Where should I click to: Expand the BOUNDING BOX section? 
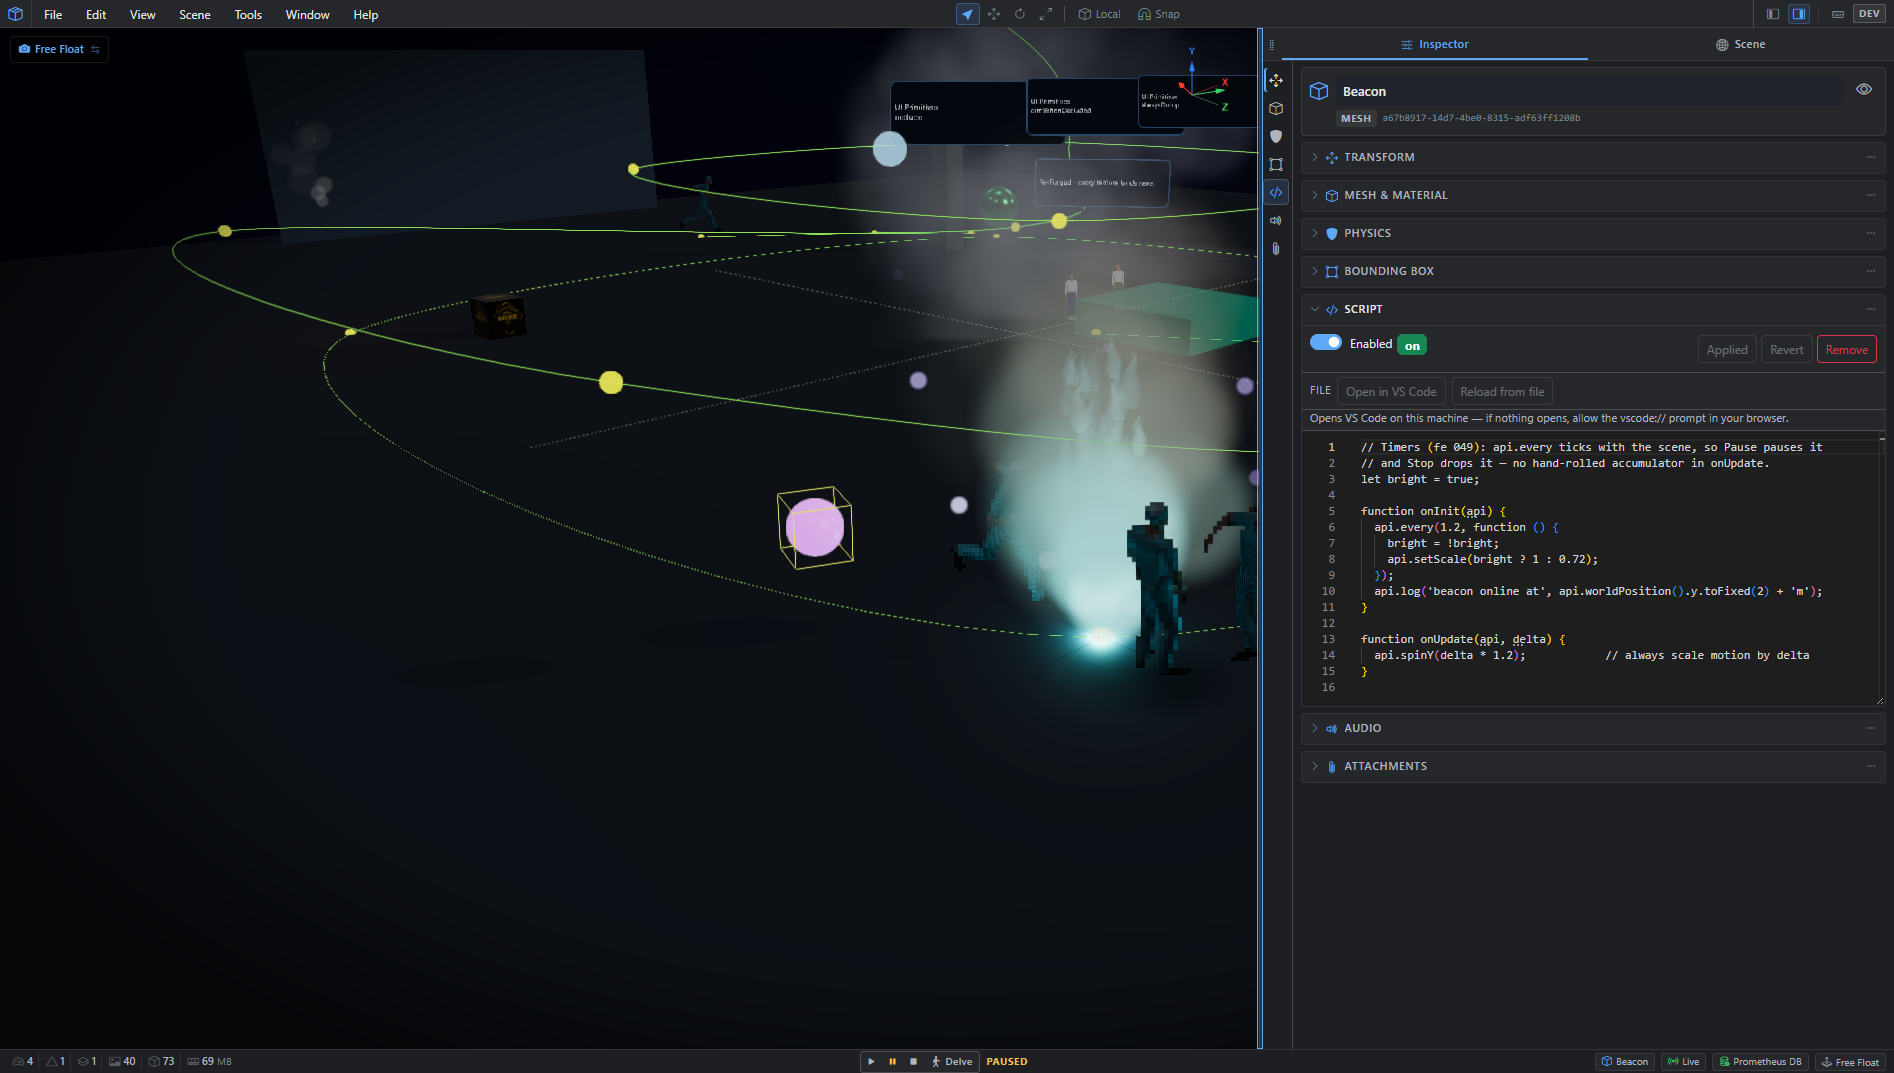[x=1593, y=271]
